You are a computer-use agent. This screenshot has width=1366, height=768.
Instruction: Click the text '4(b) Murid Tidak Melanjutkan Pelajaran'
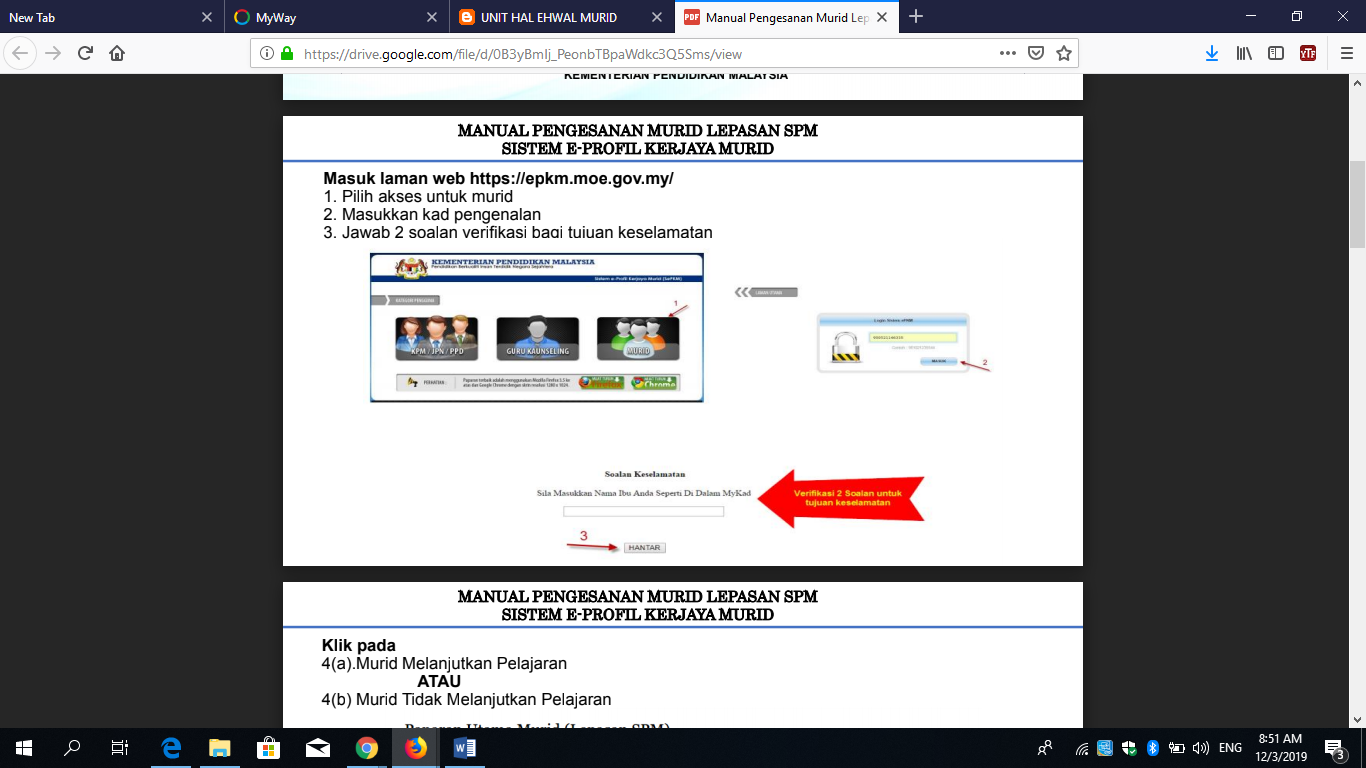(x=466, y=699)
